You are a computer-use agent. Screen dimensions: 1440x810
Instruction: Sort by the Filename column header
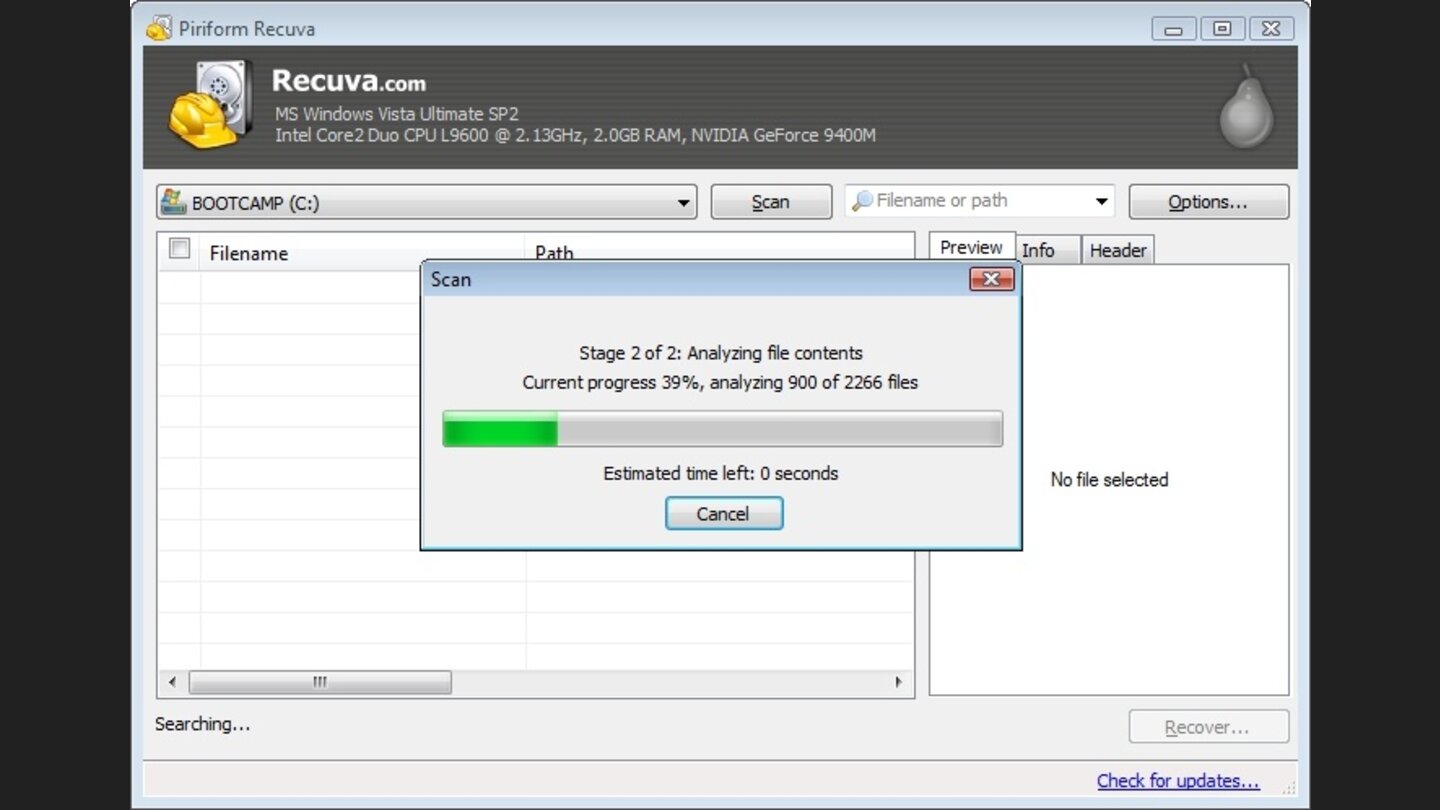362,252
